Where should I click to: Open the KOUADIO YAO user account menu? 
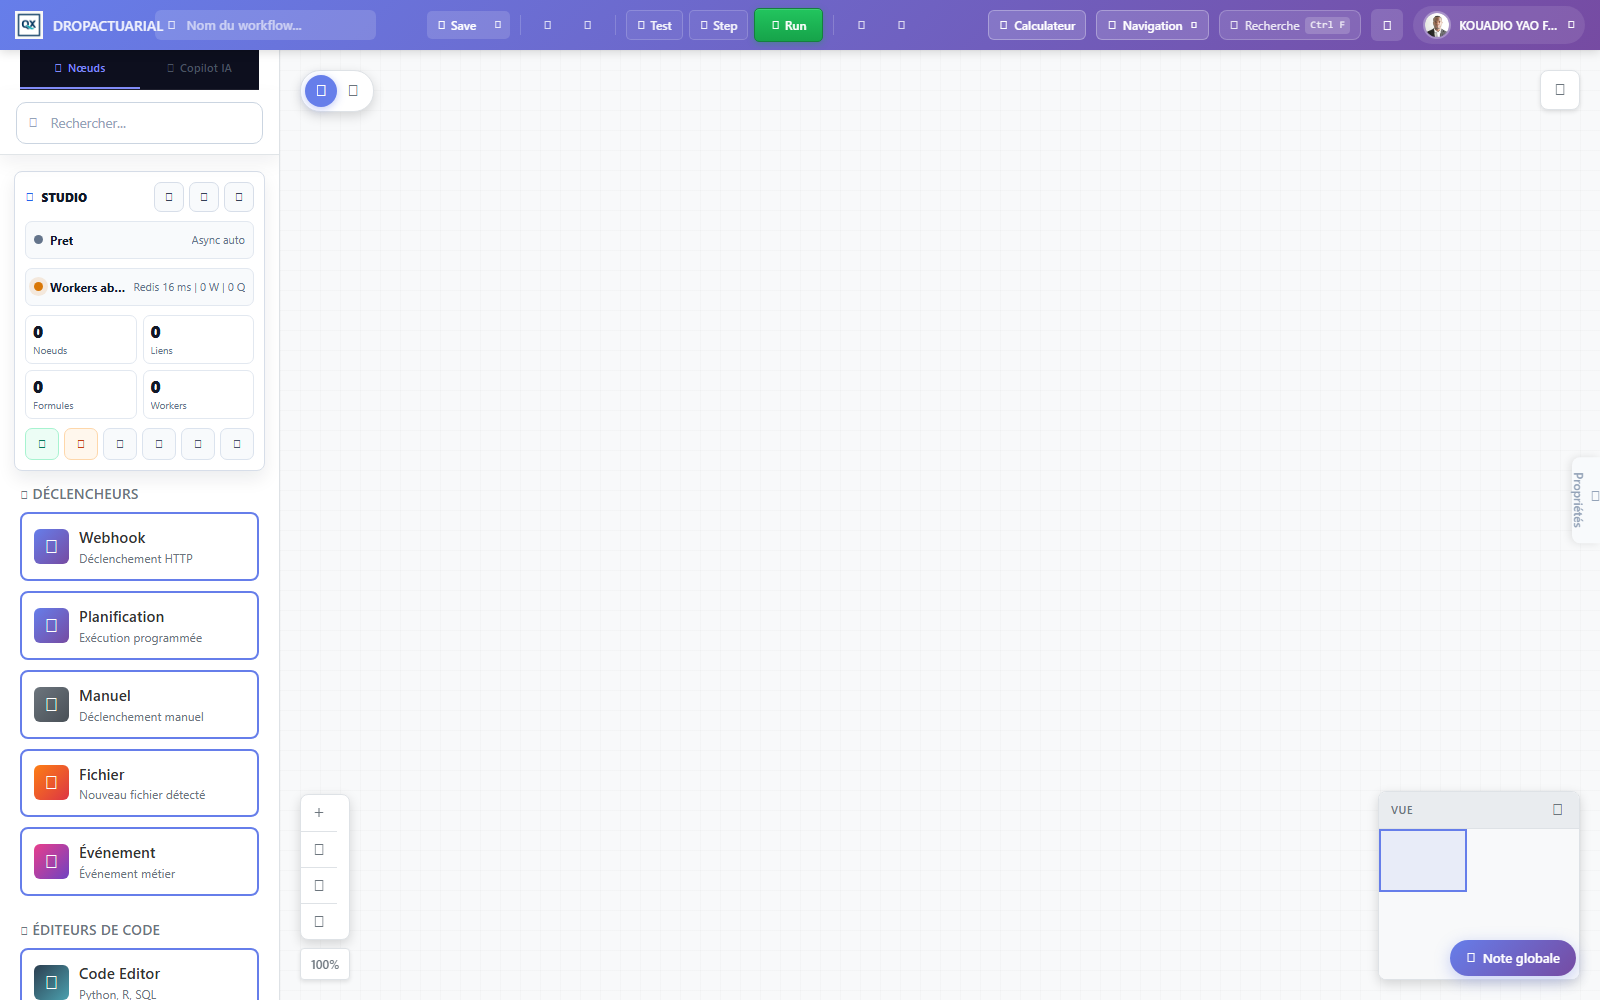(1498, 25)
